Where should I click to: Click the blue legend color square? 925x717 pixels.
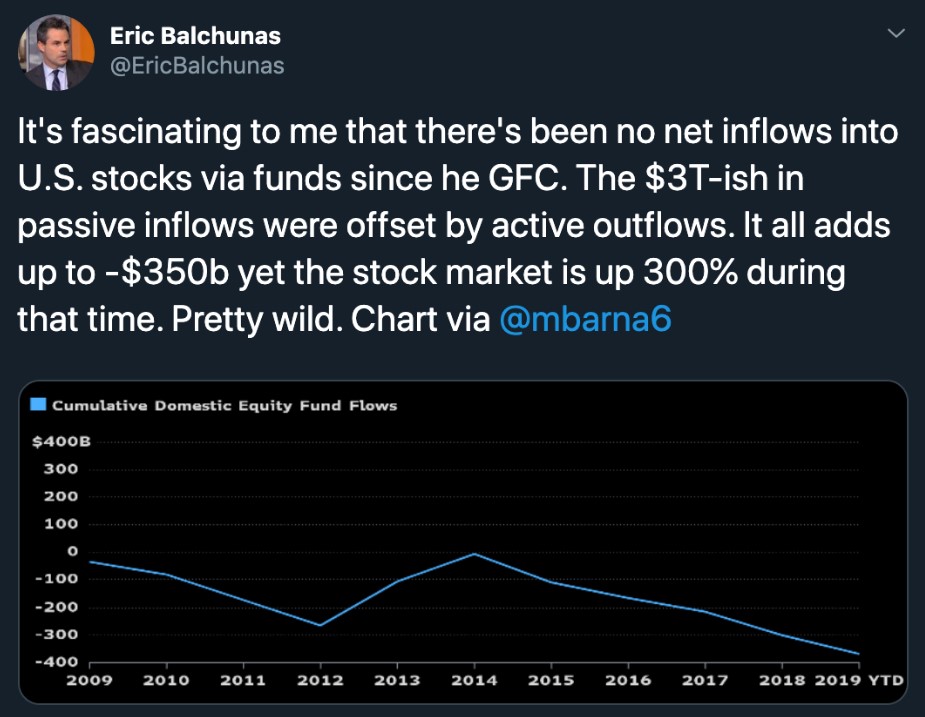(x=38, y=404)
